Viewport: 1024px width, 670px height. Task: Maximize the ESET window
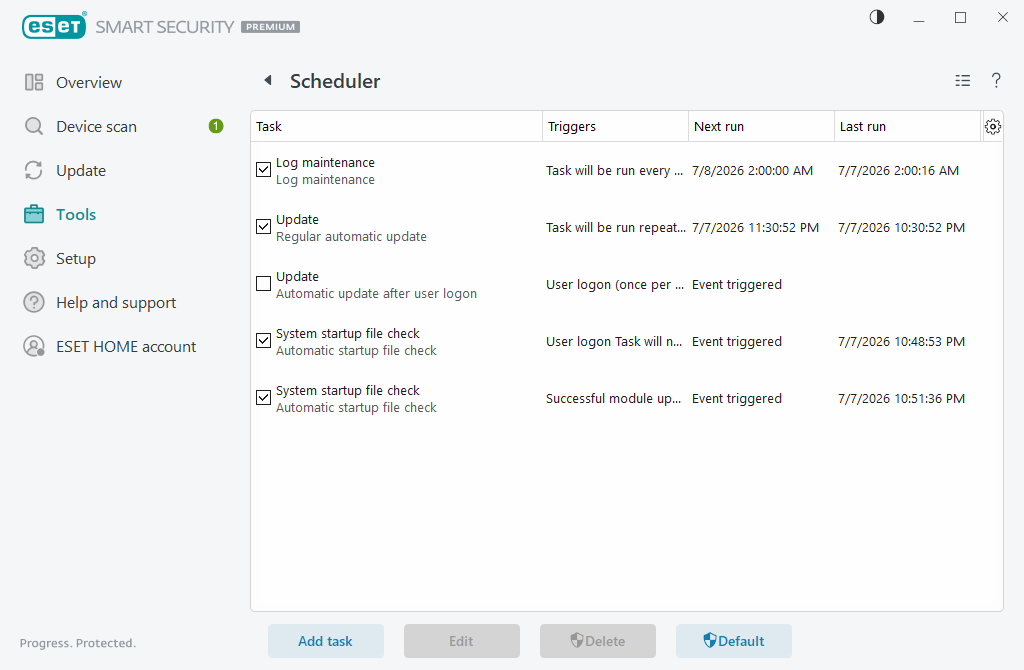click(961, 18)
